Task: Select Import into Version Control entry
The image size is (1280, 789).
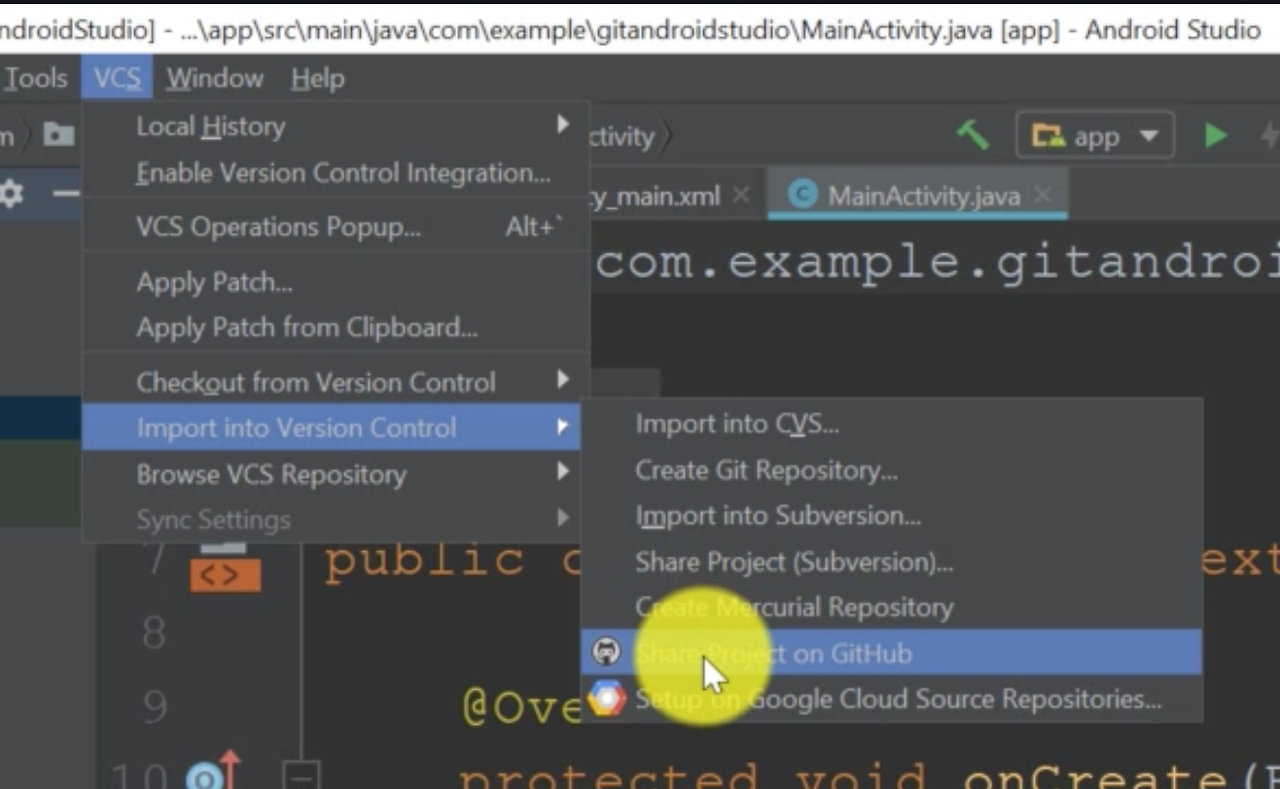Action: pyautogui.click(x=331, y=428)
